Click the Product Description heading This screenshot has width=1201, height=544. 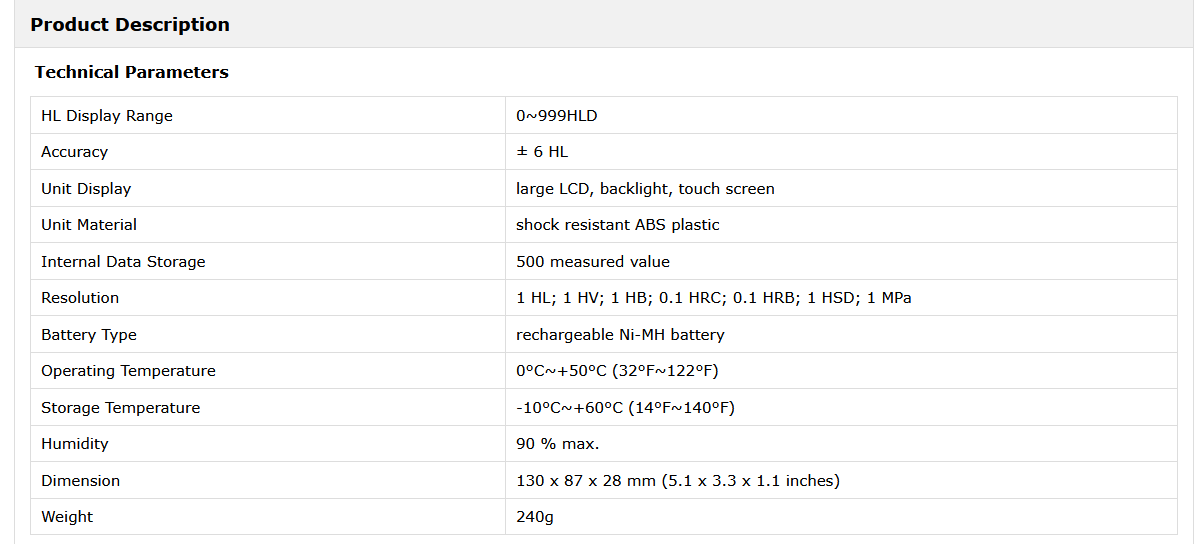click(x=130, y=25)
